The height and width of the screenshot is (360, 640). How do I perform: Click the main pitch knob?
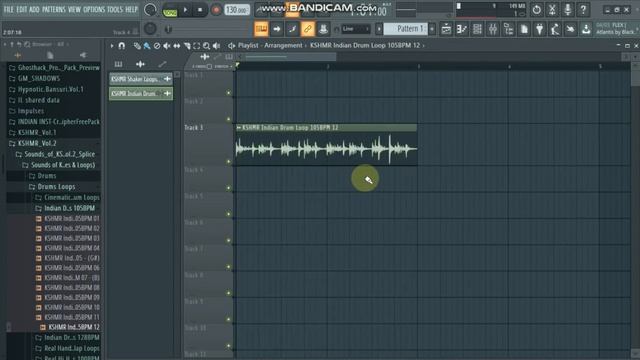(x=150, y=29)
